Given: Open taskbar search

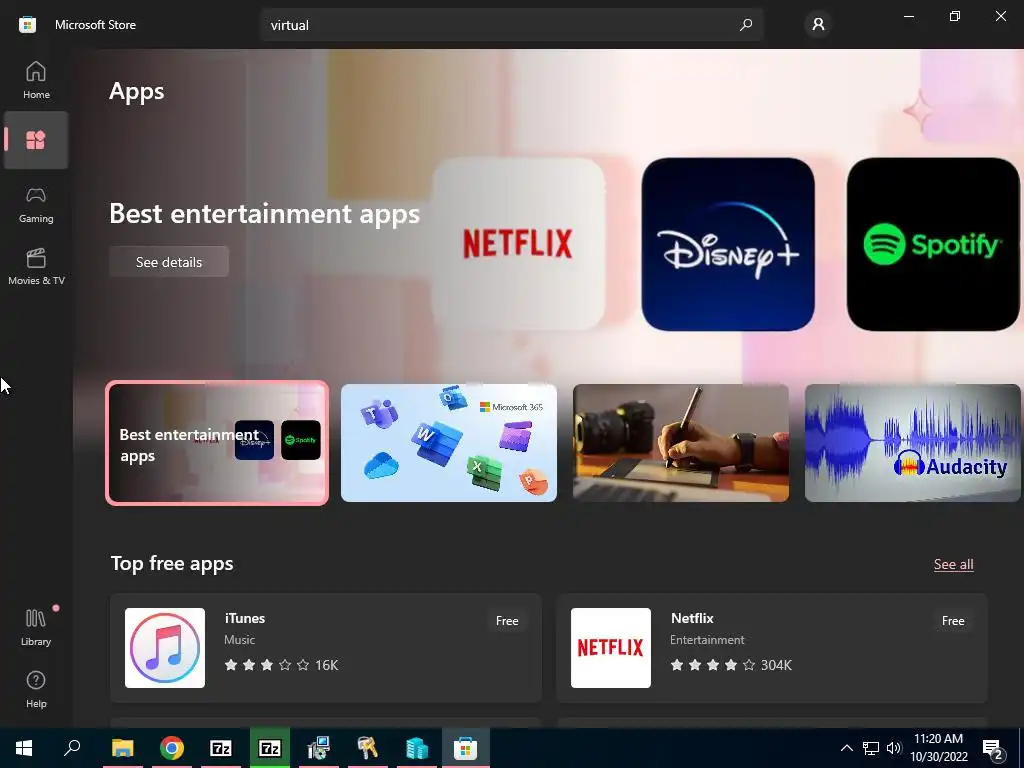Looking at the screenshot, I should click(x=72, y=748).
